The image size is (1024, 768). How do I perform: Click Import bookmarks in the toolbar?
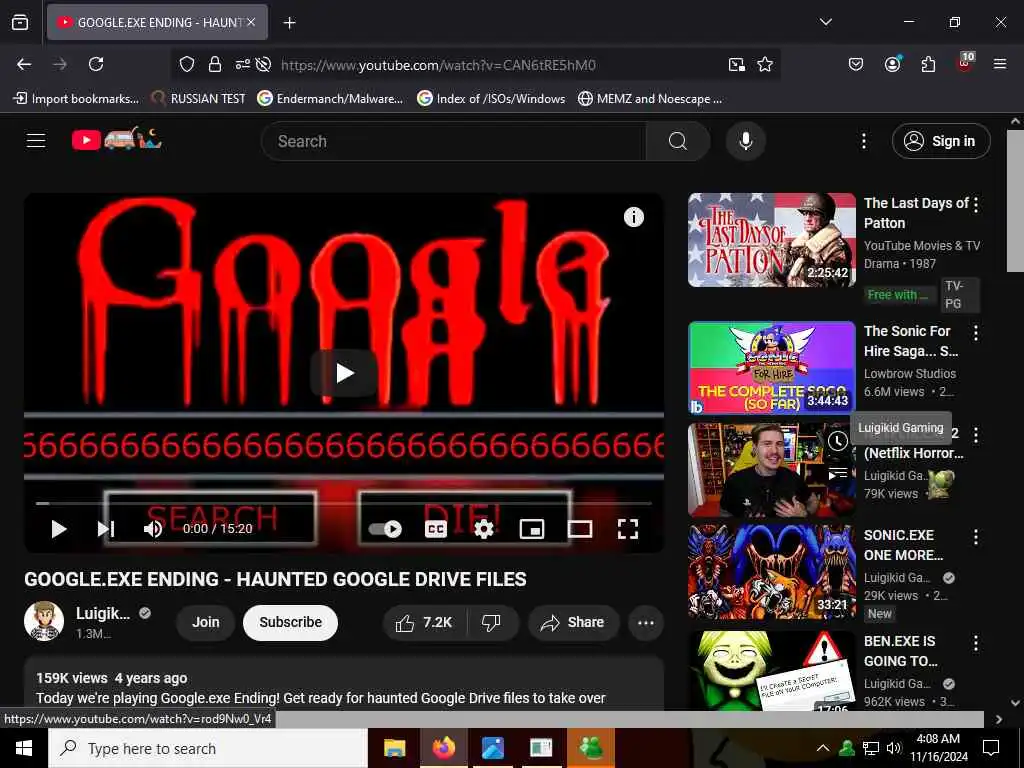point(76,99)
